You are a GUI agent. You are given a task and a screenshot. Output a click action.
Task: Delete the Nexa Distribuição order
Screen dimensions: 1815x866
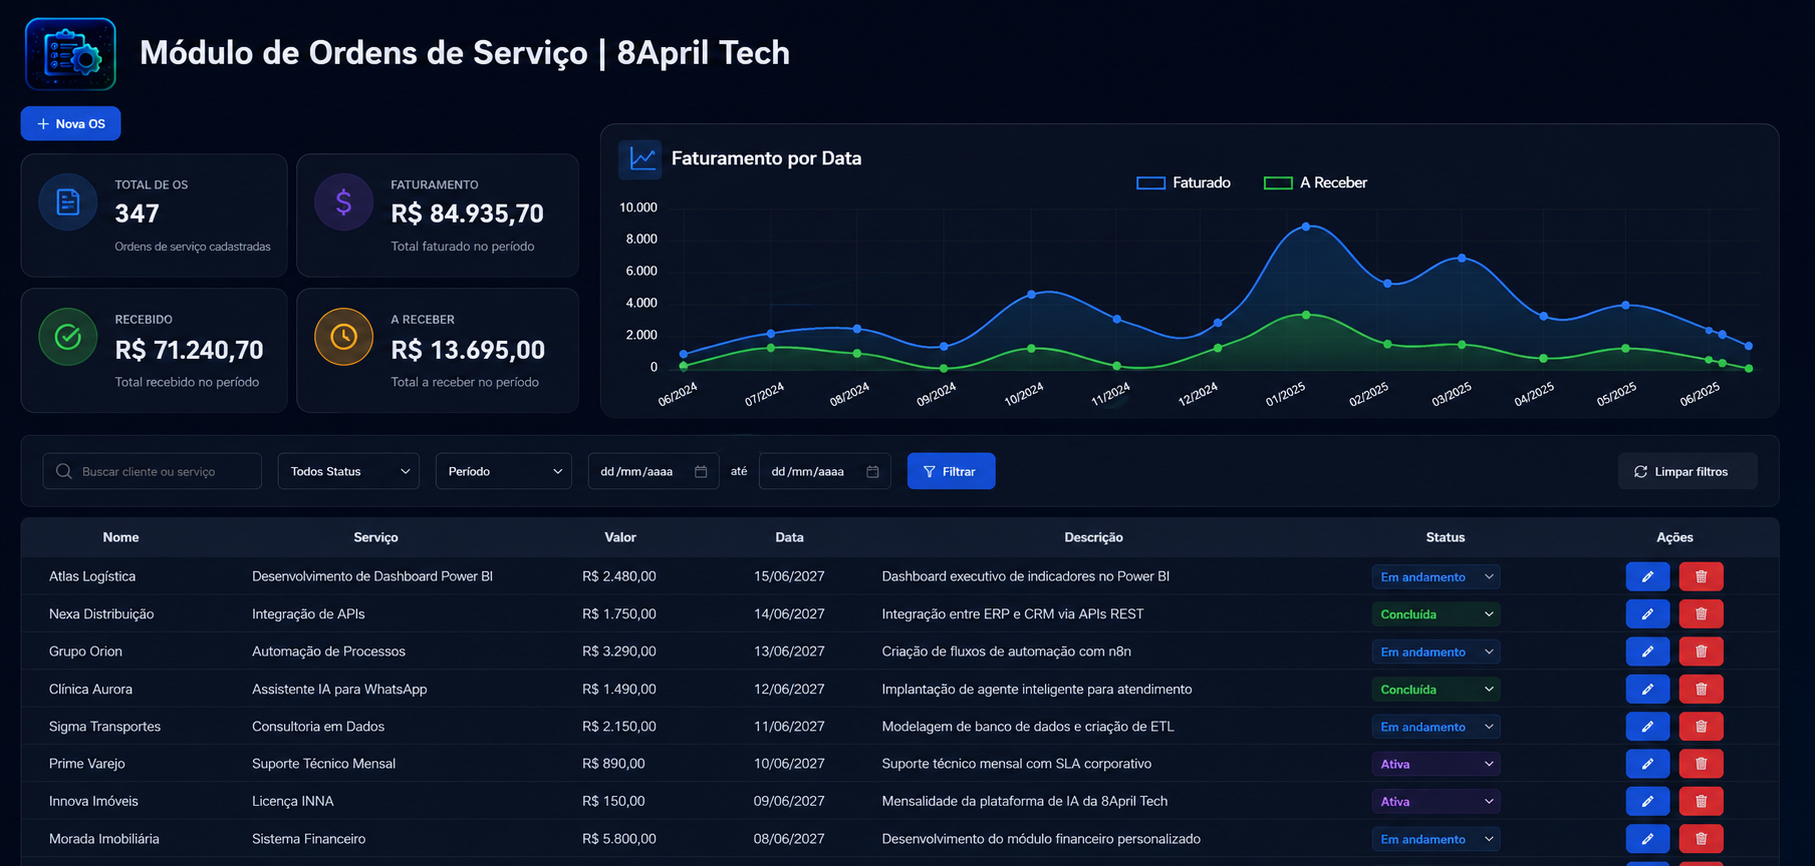pyautogui.click(x=1701, y=614)
